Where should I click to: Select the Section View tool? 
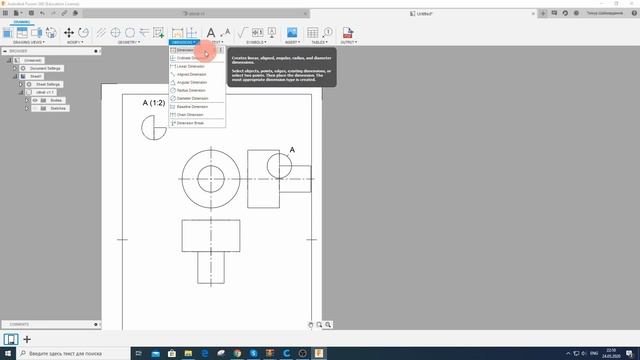coord(37,33)
